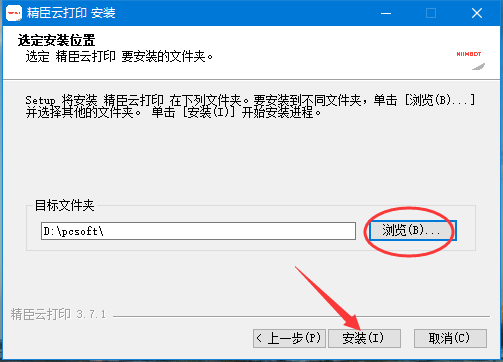Screen dimensions: 503x362
Task: Click the instruction text beginning with Setup 将安装
Action: click(251, 106)
